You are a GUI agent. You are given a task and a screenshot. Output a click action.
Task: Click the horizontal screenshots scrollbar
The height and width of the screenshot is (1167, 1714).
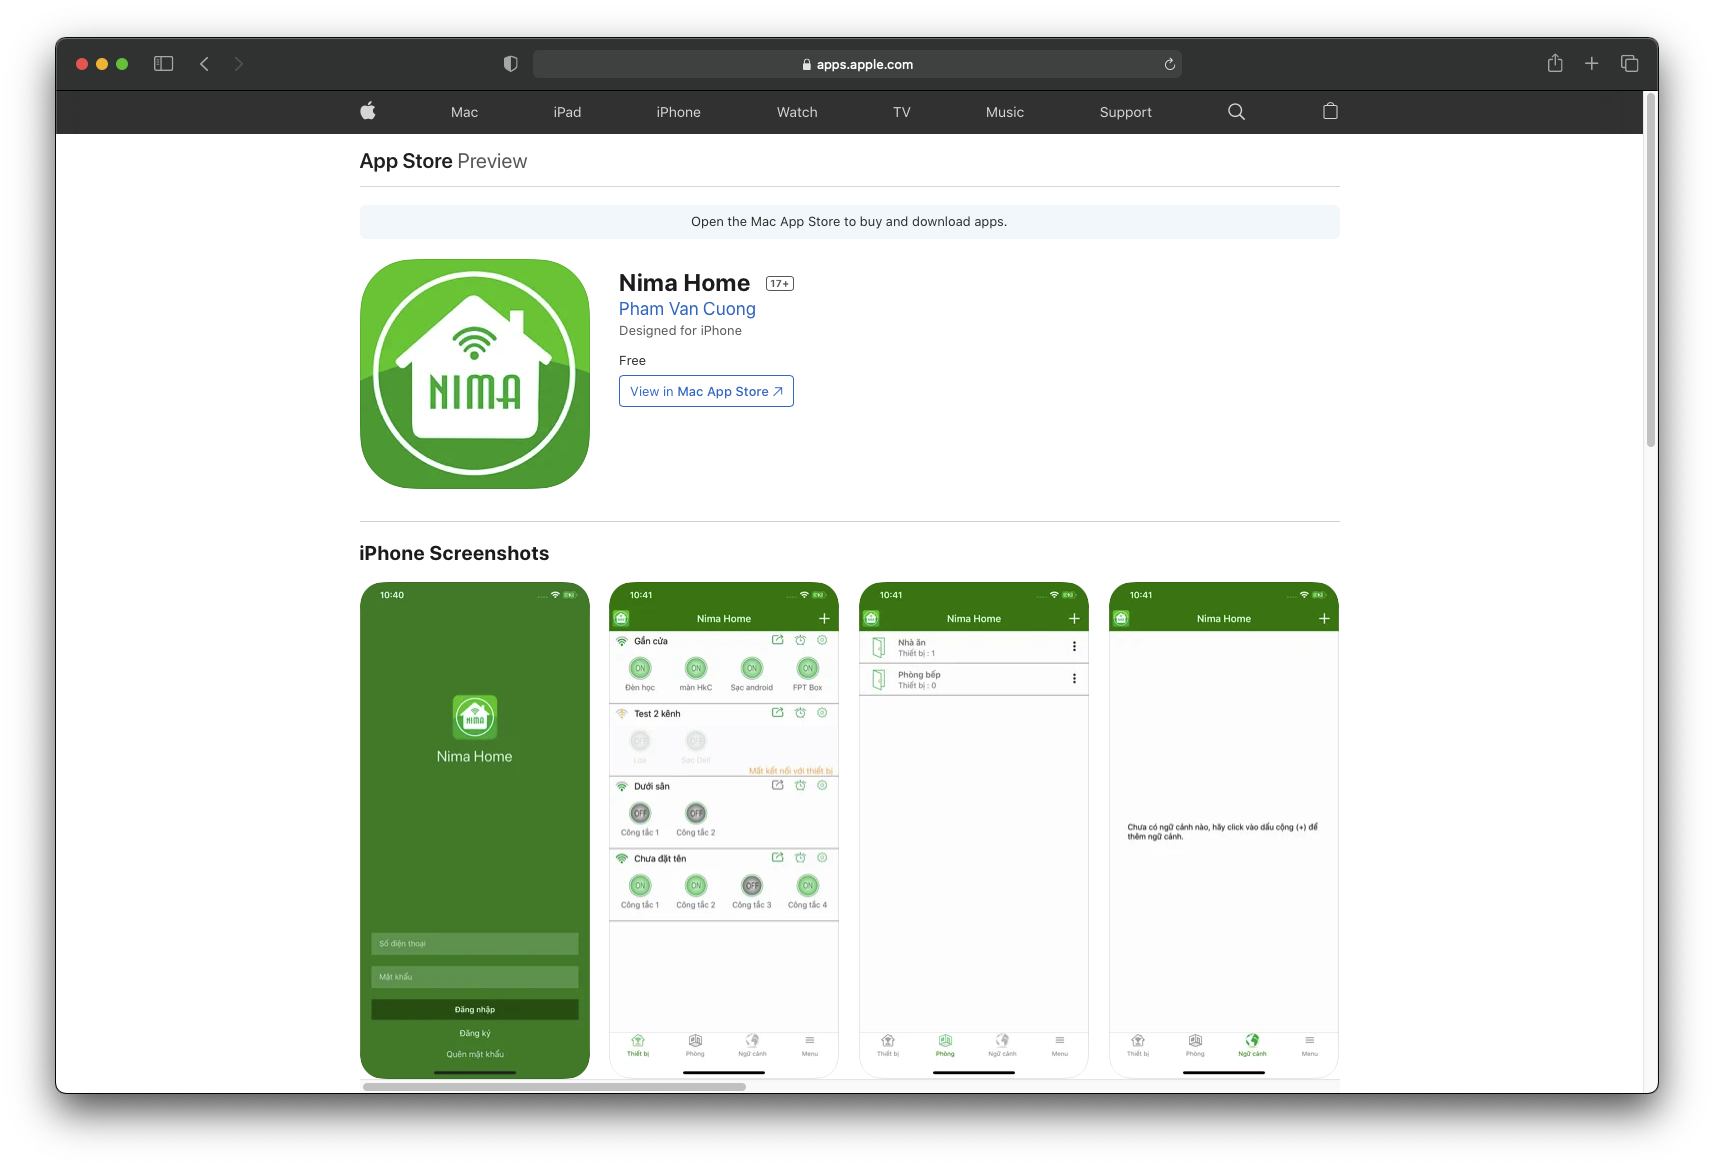click(x=554, y=1086)
